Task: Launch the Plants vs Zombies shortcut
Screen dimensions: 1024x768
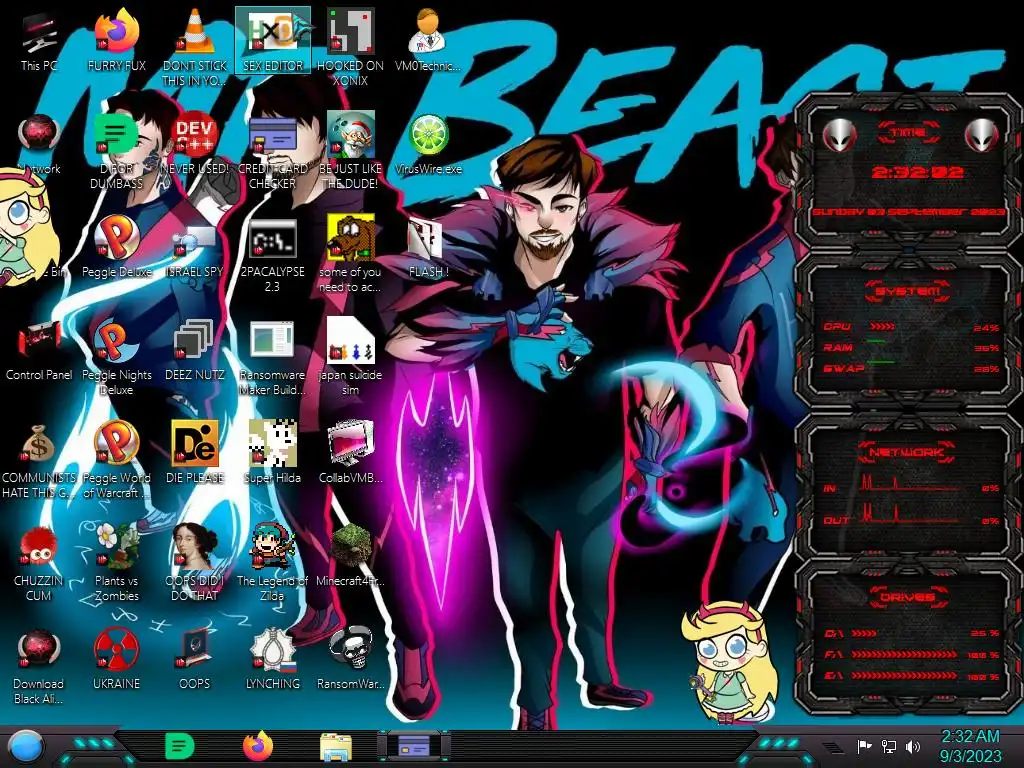Action: [x=117, y=562]
